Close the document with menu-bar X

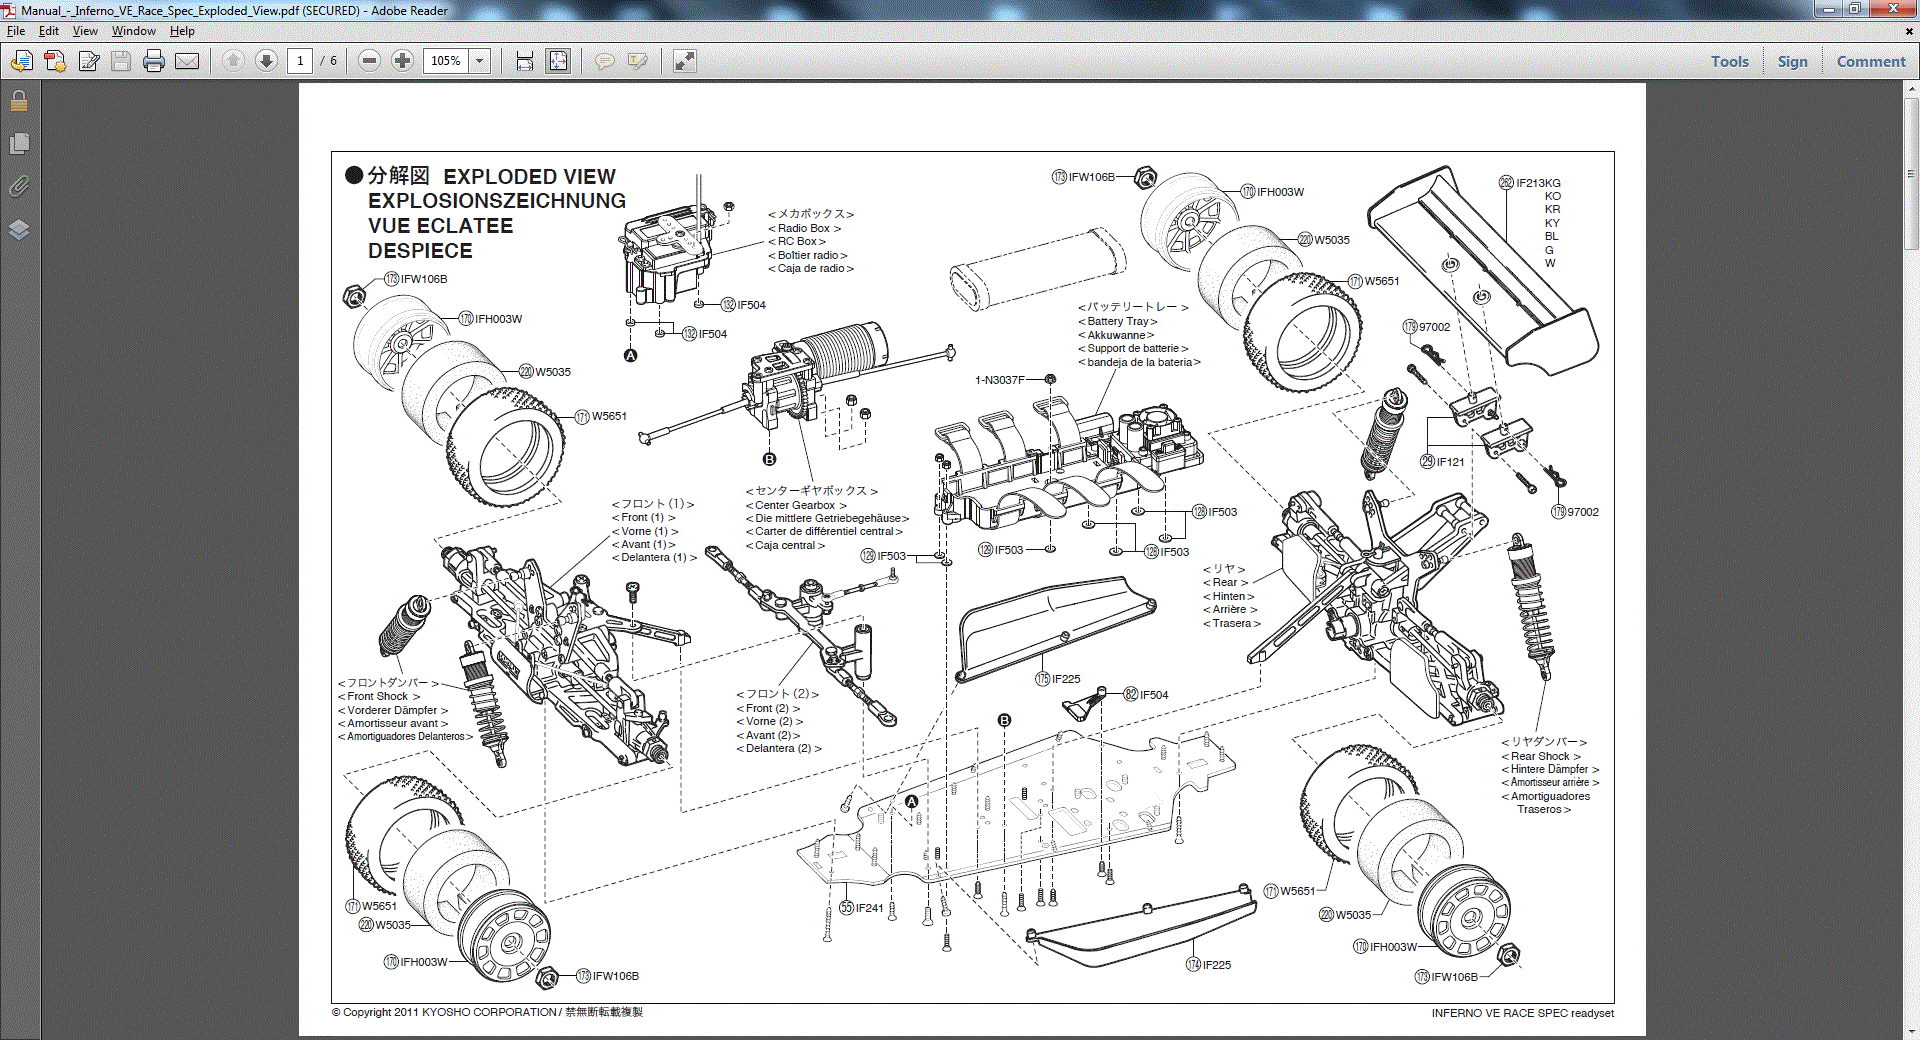(x=1908, y=31)
